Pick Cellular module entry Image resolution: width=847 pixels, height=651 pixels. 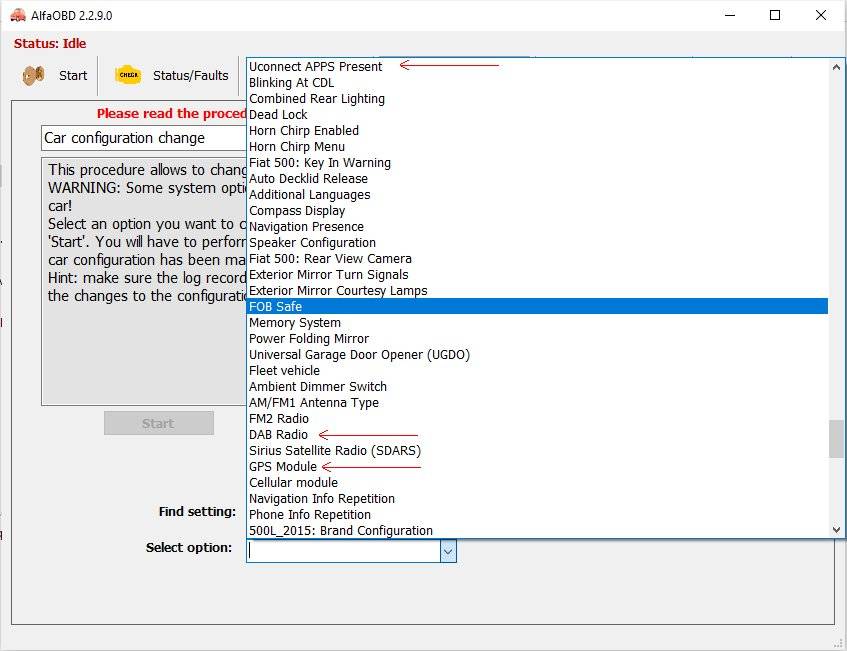point(537,482)
